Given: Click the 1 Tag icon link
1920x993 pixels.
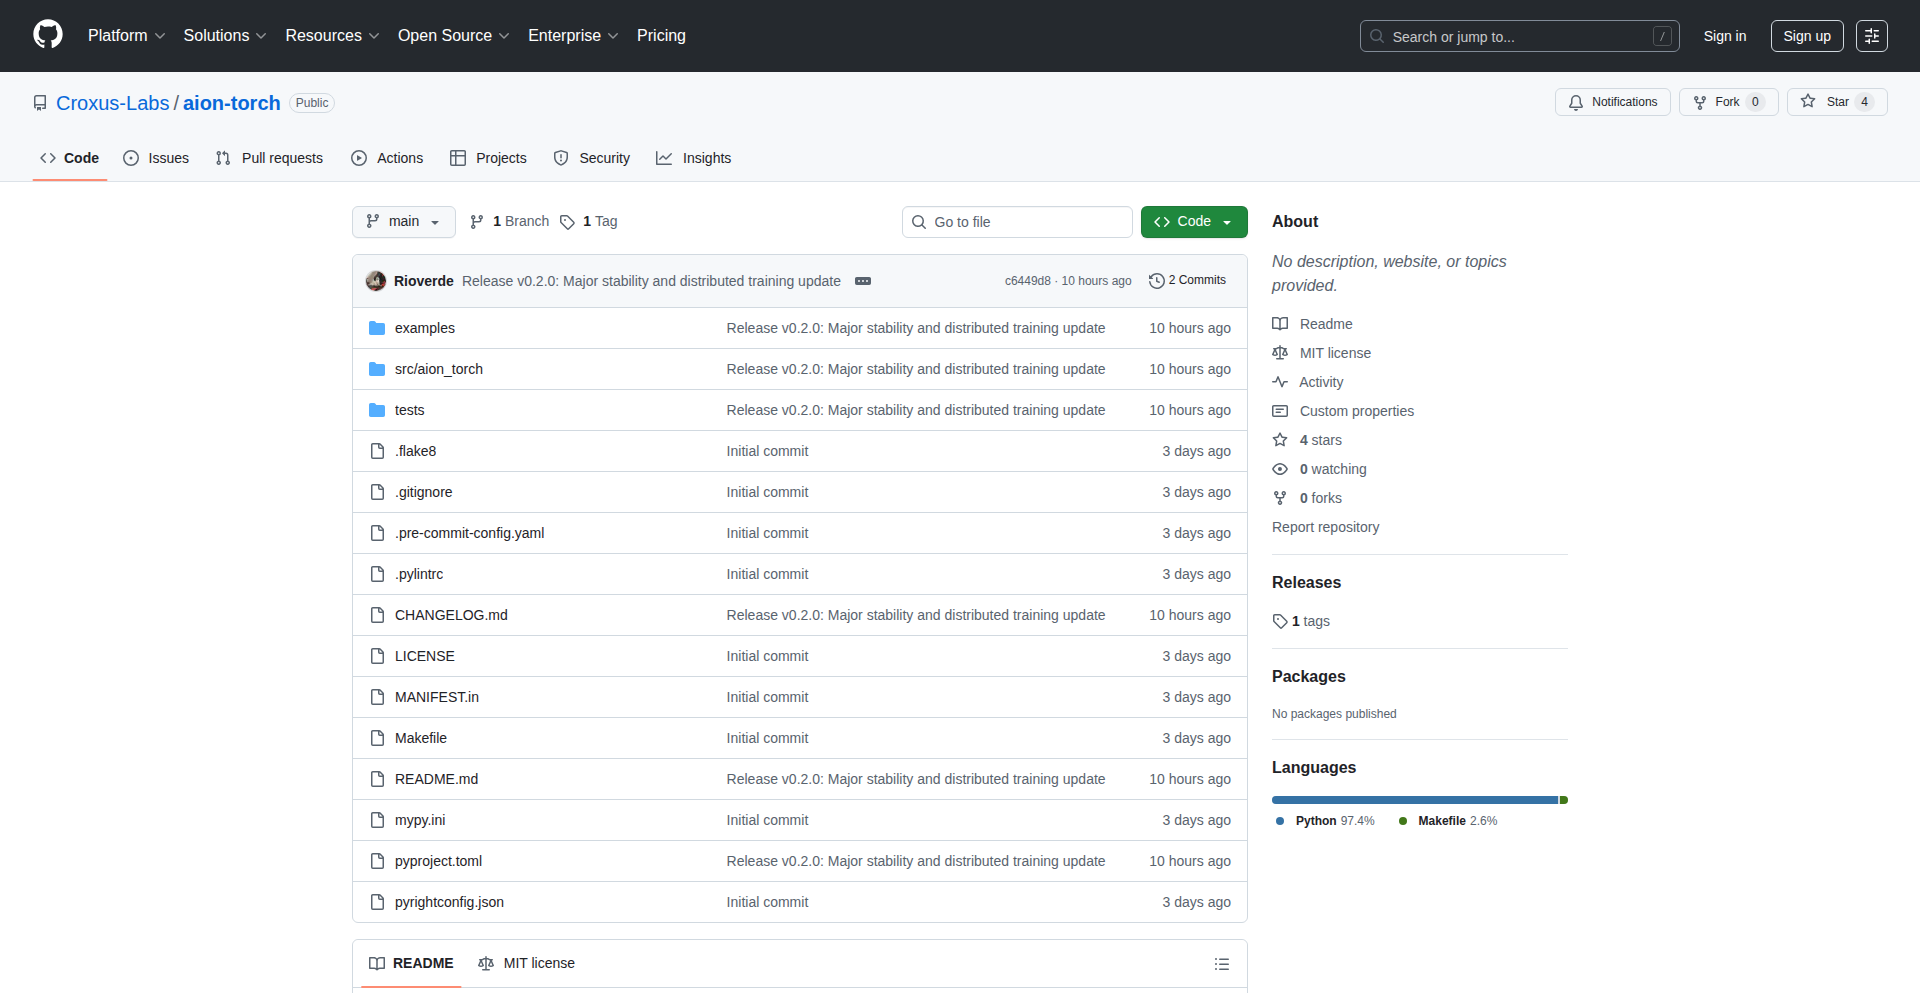Looking at the screenshot, I should point(568,222).
